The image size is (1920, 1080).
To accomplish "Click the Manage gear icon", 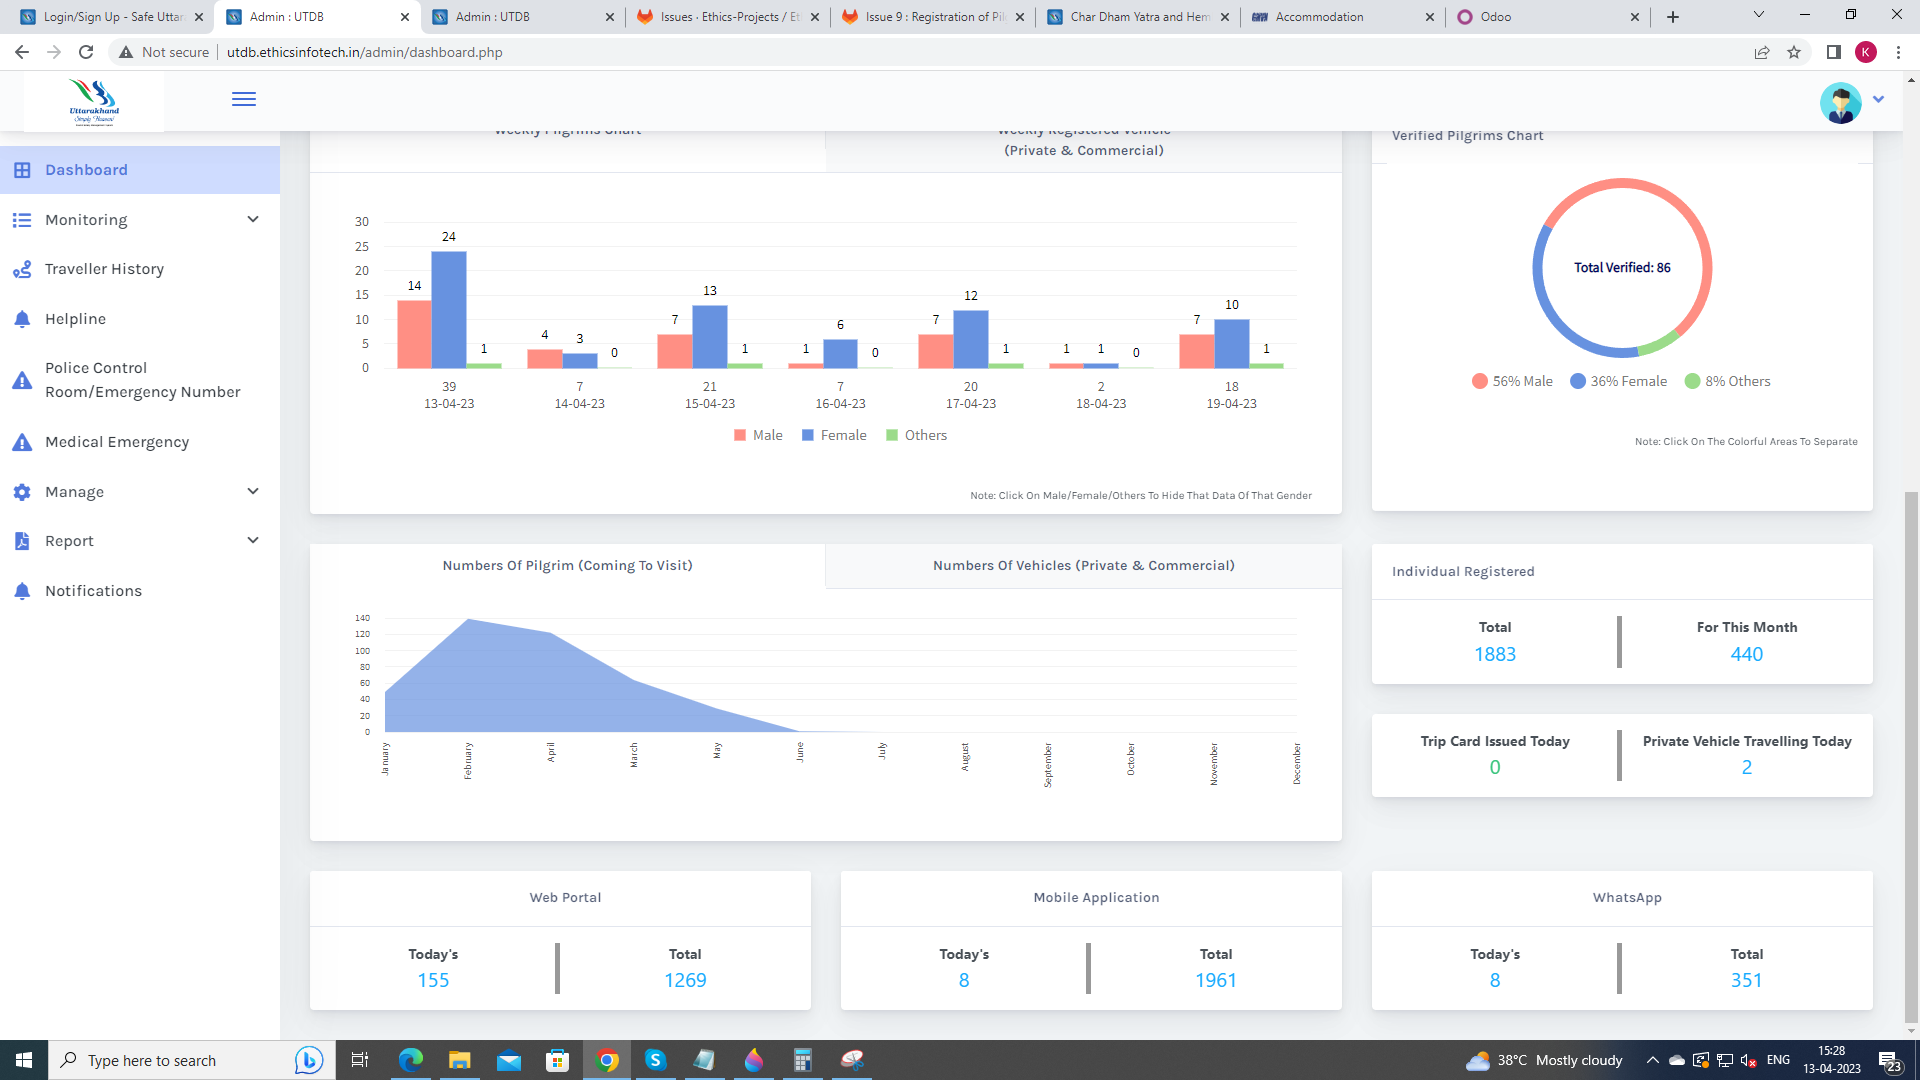I will (22, 492).
